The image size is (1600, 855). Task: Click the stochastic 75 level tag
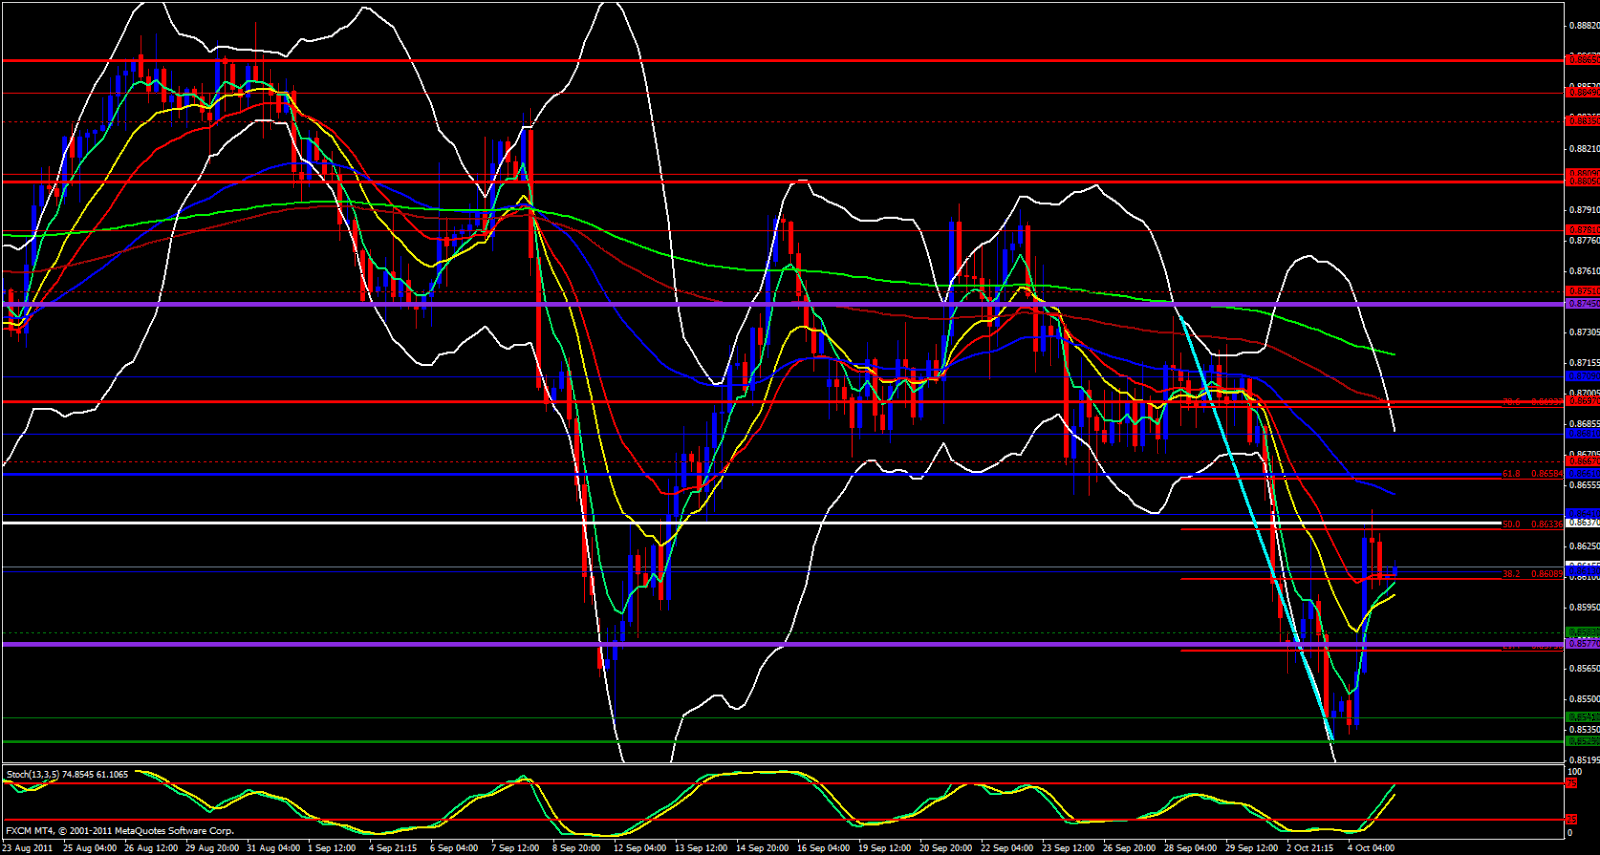pos(1572,784)
